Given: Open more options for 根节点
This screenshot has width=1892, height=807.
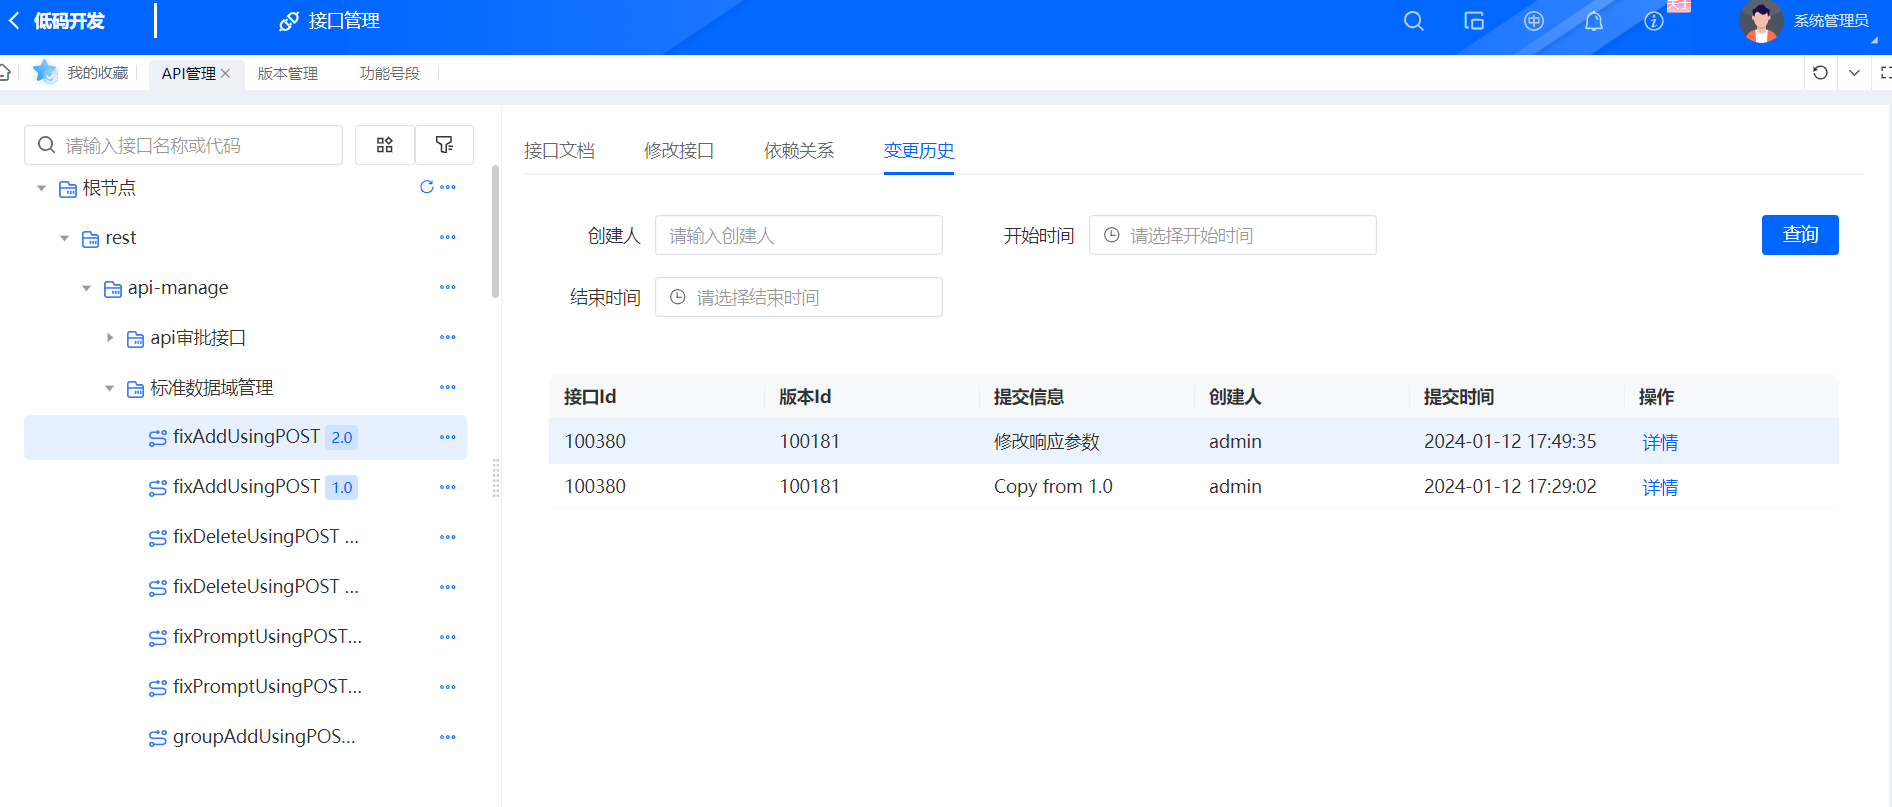Looking at the screenshot, I should 448,187.
